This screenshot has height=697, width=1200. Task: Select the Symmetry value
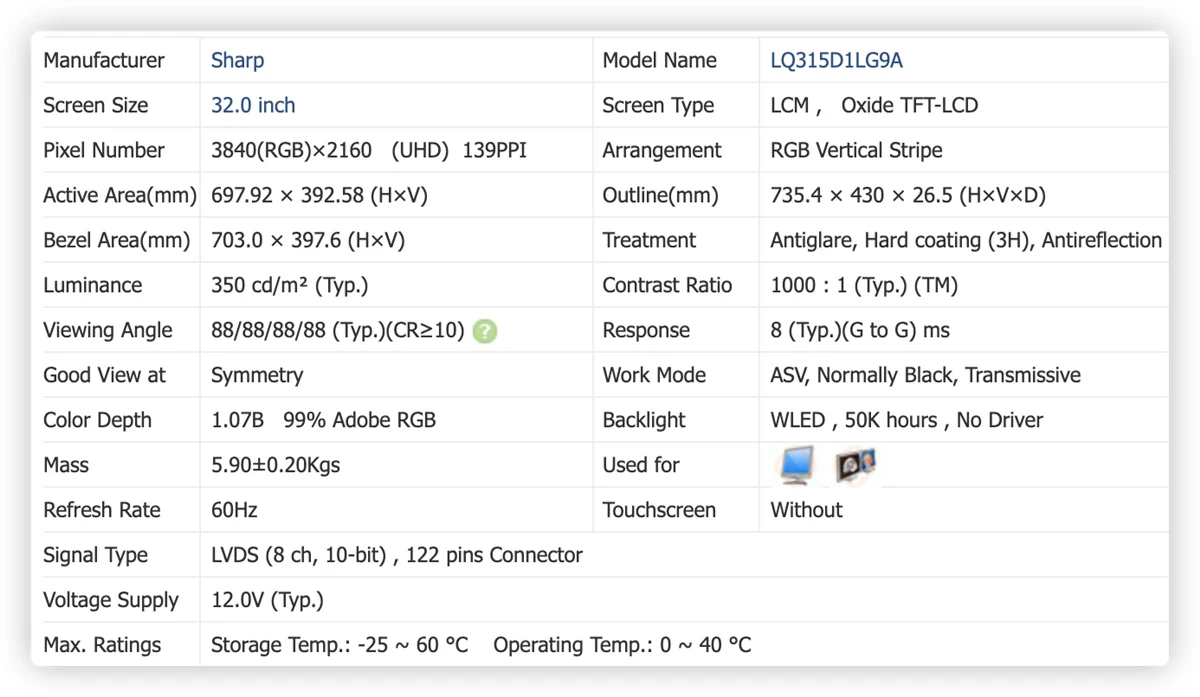coord(257,375)
